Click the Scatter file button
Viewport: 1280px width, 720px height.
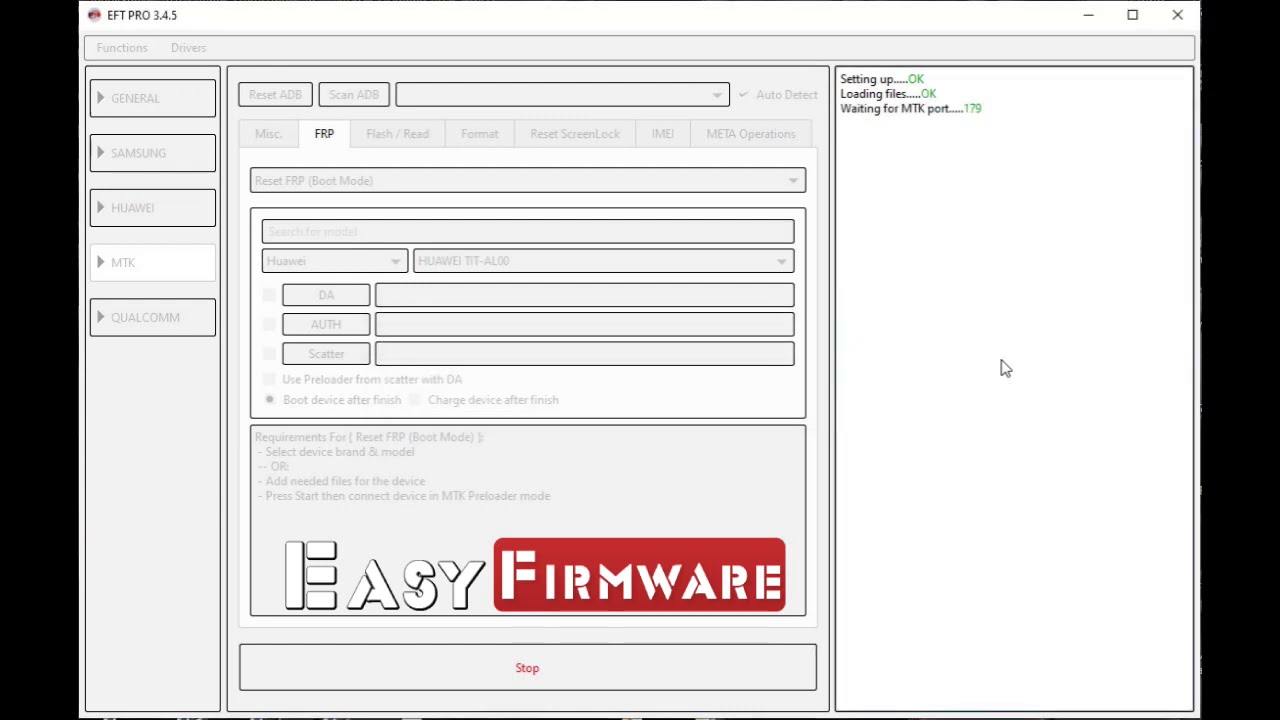[x=326, y=354]
